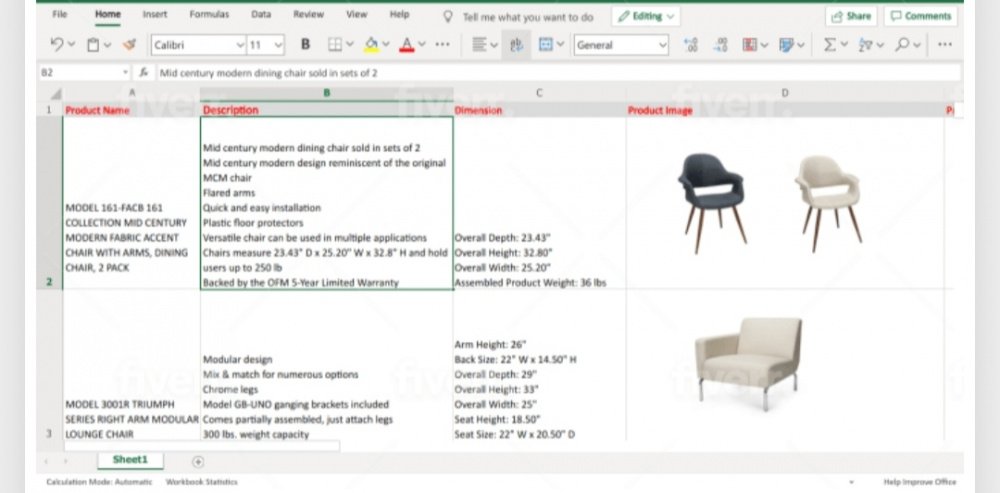Select the Sheet1 tab

[130, 460]
